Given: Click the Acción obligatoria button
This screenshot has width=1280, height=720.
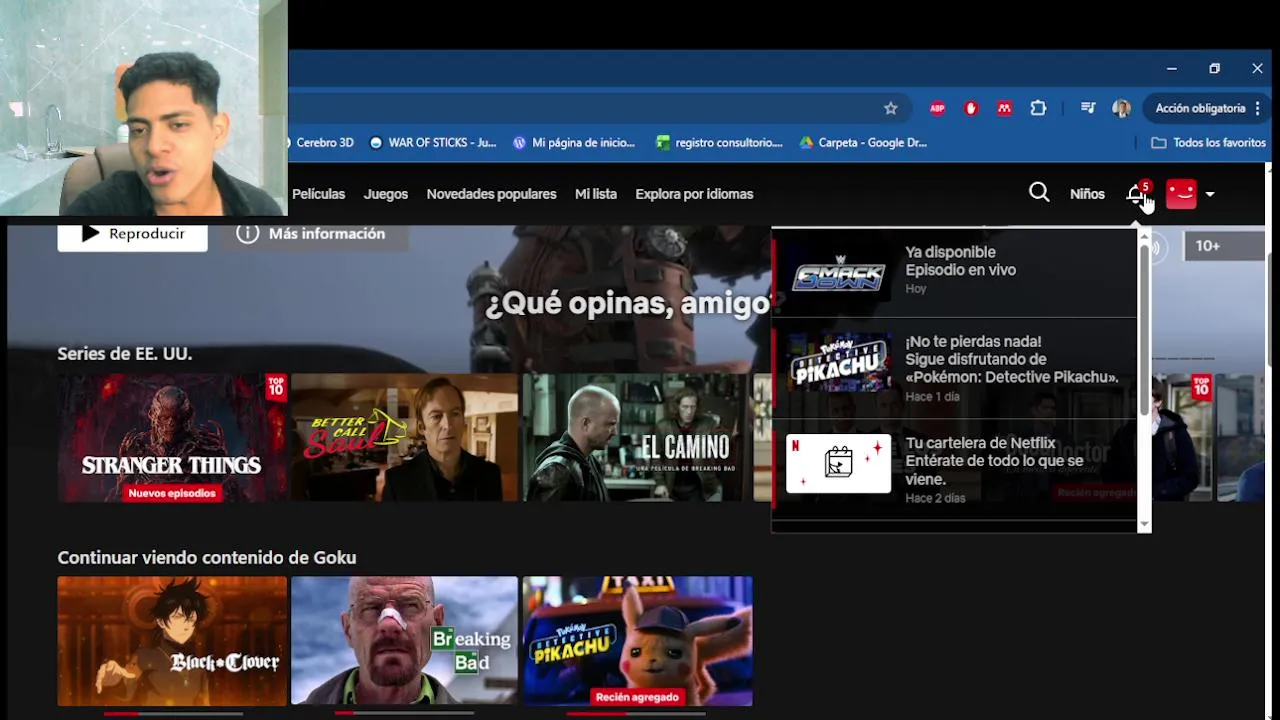Looking at the screenshot, I should (x=1200, y=108).
